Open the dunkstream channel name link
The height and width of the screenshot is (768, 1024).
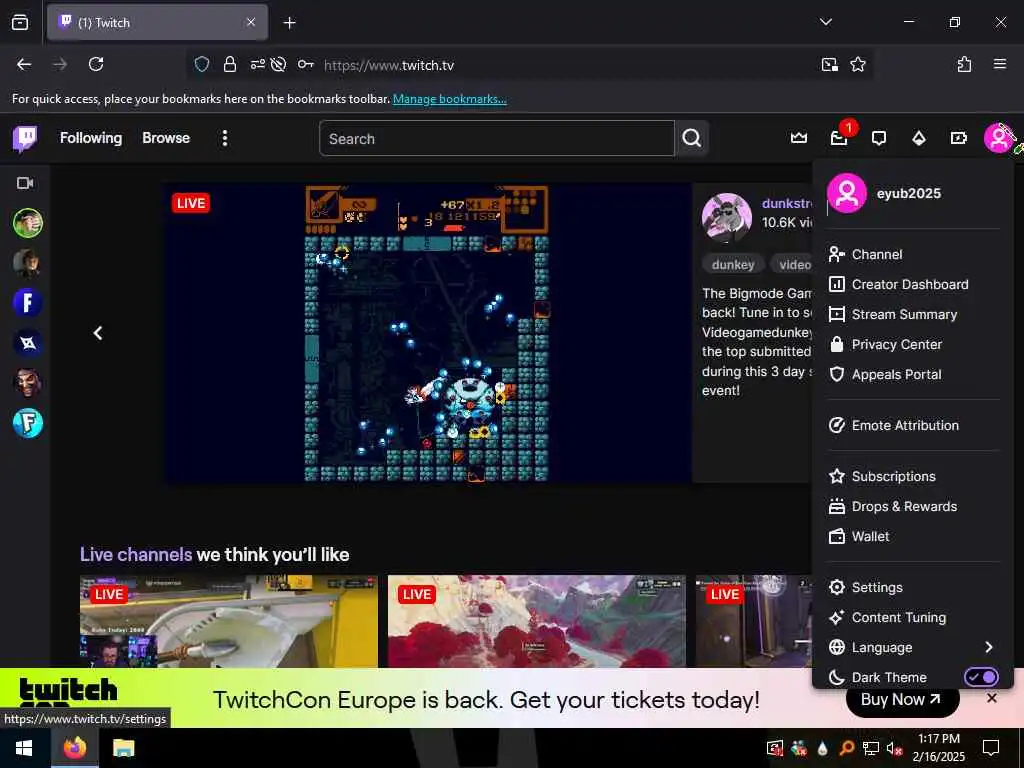[x=787, y=203]
